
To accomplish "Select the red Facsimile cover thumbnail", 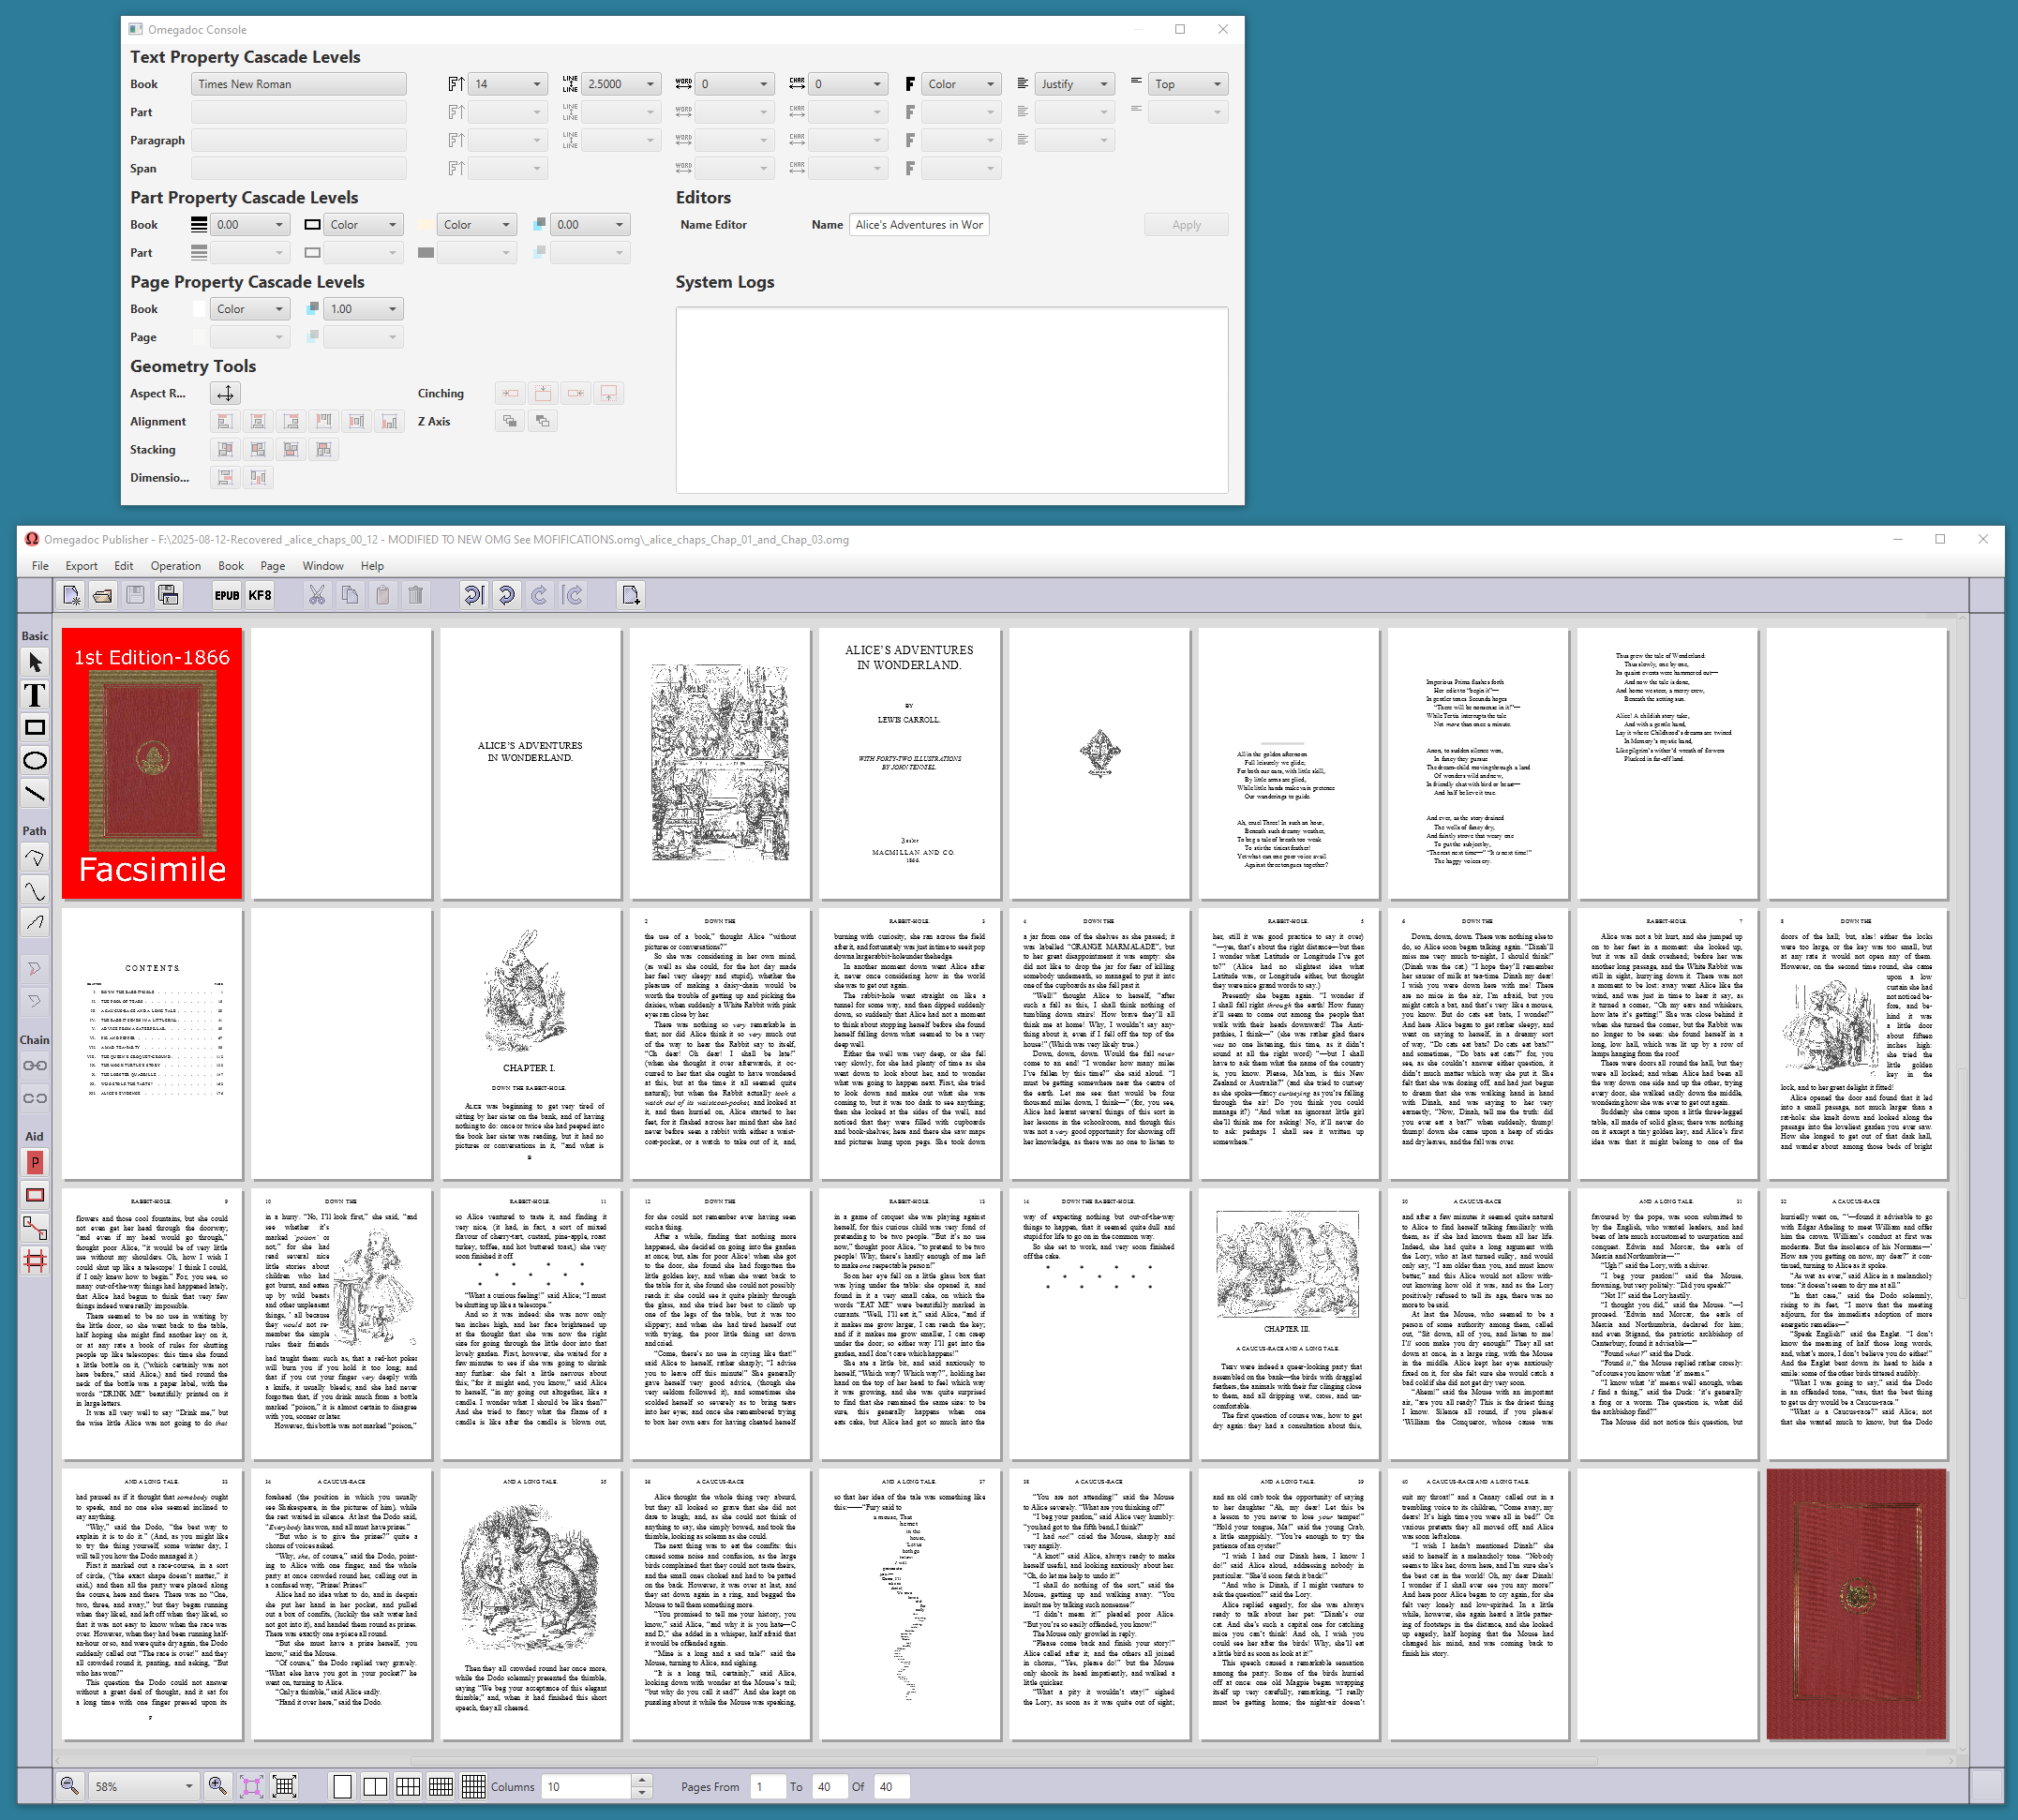I will 152,764.
